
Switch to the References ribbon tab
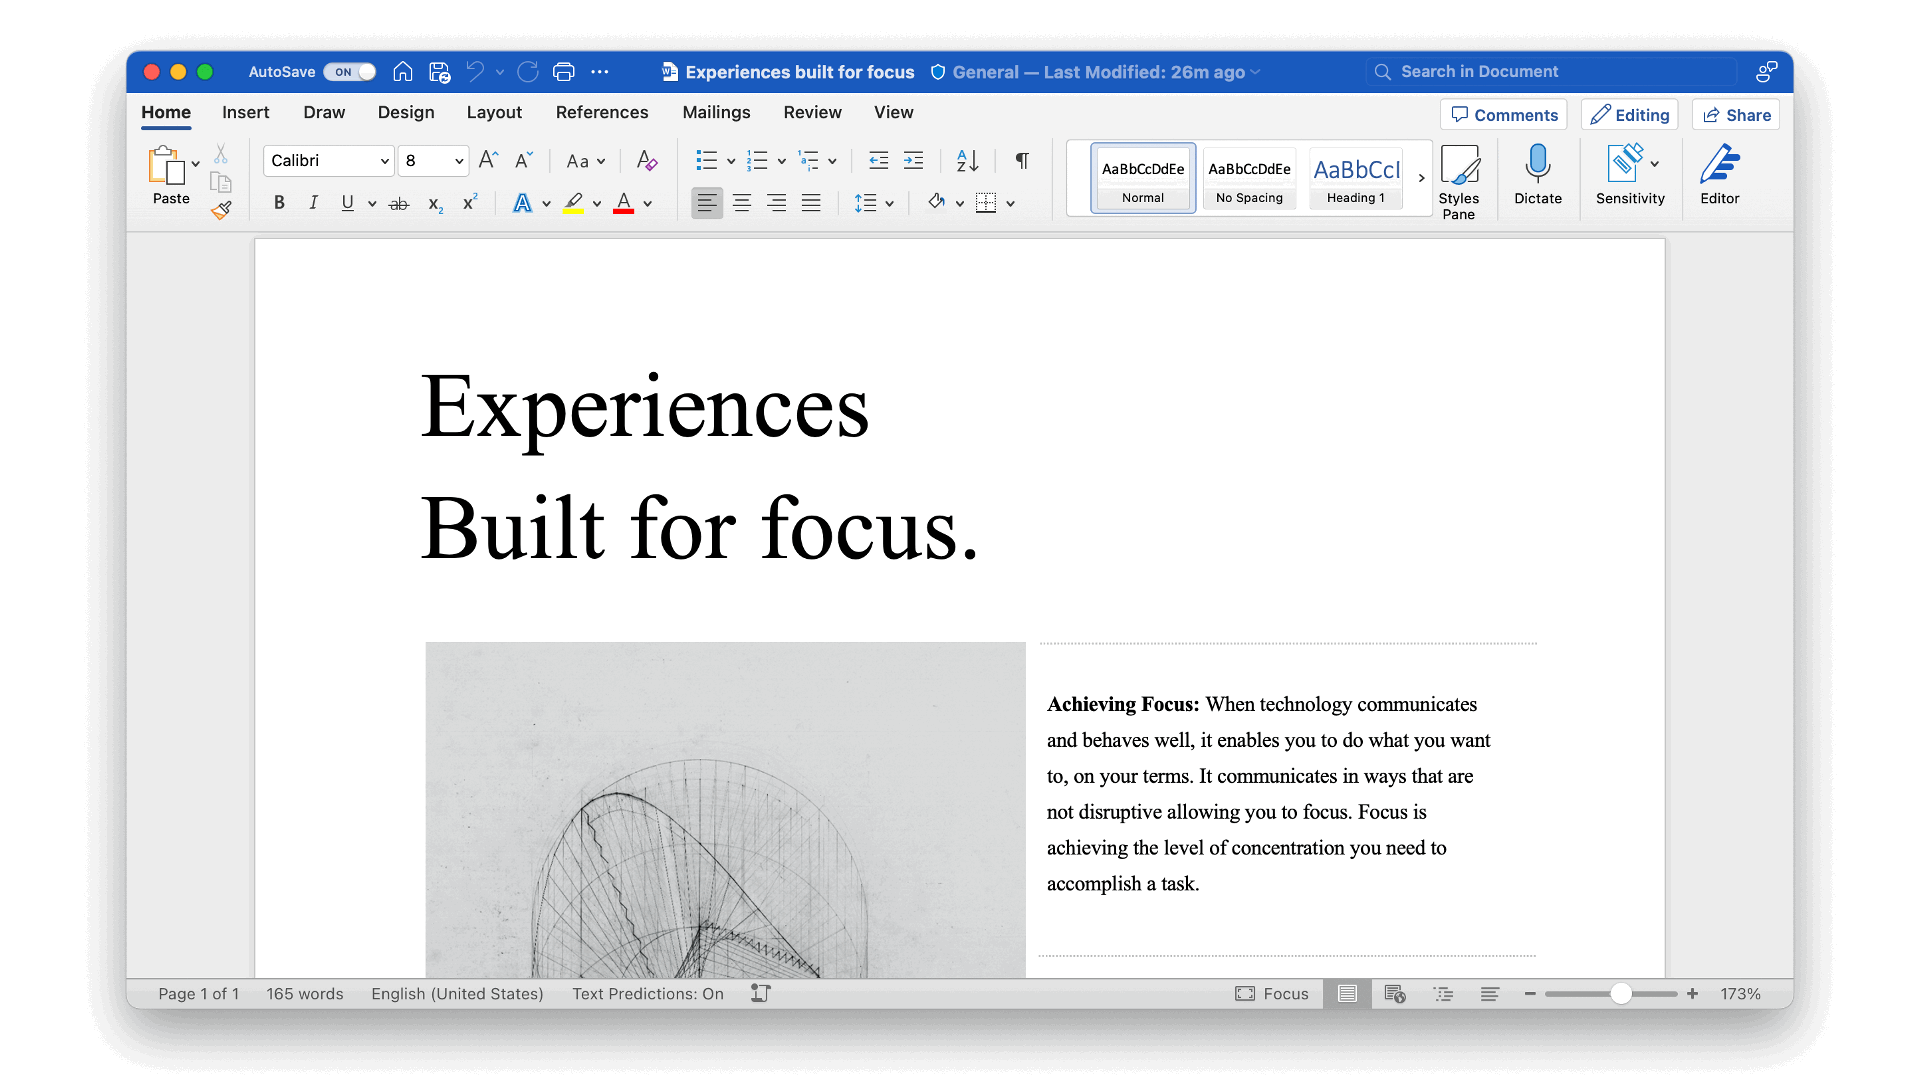pos(602,112)
